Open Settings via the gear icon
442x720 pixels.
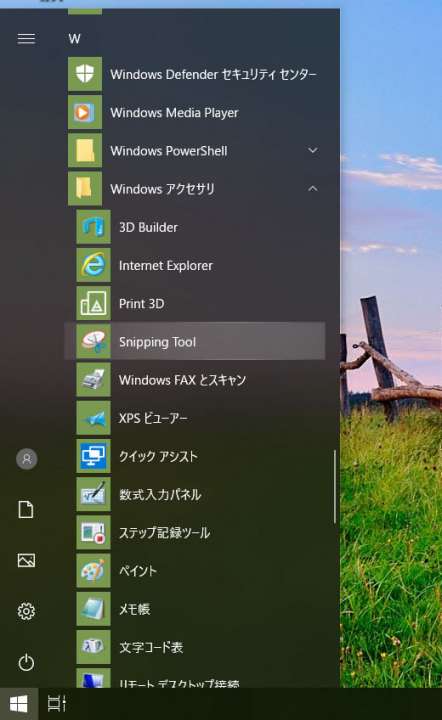click(x=26, y=611)
